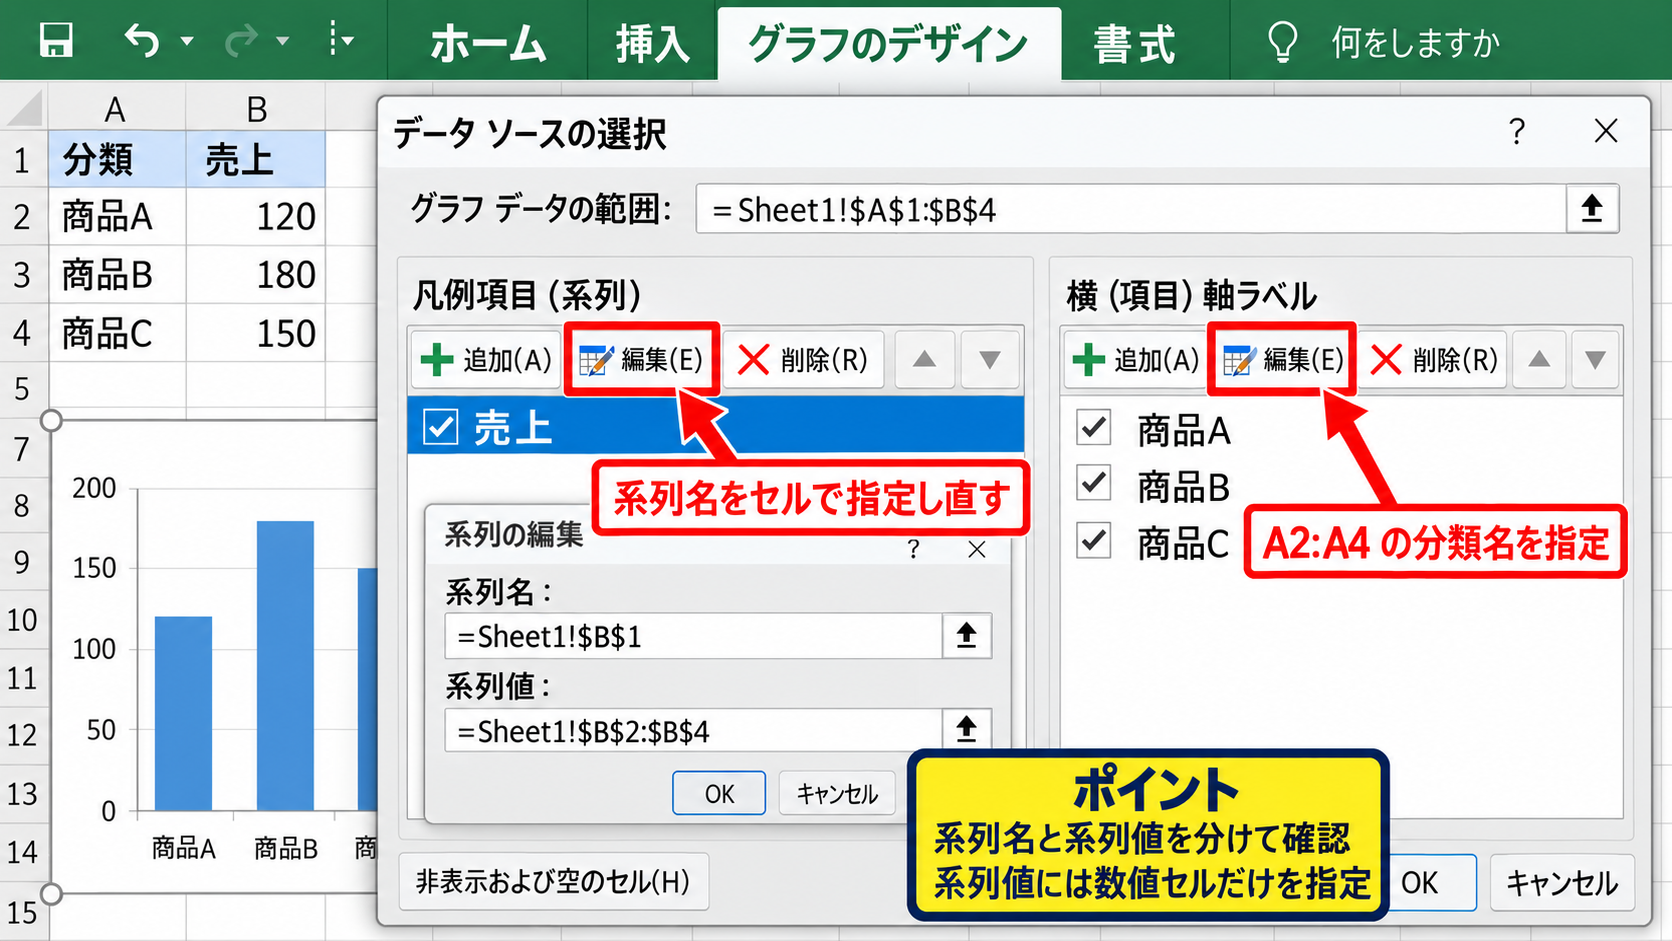This screenshot has height=941, width=1672.
Task: Click OK in the 系列の編集 dialog
Action: (719, 793)
